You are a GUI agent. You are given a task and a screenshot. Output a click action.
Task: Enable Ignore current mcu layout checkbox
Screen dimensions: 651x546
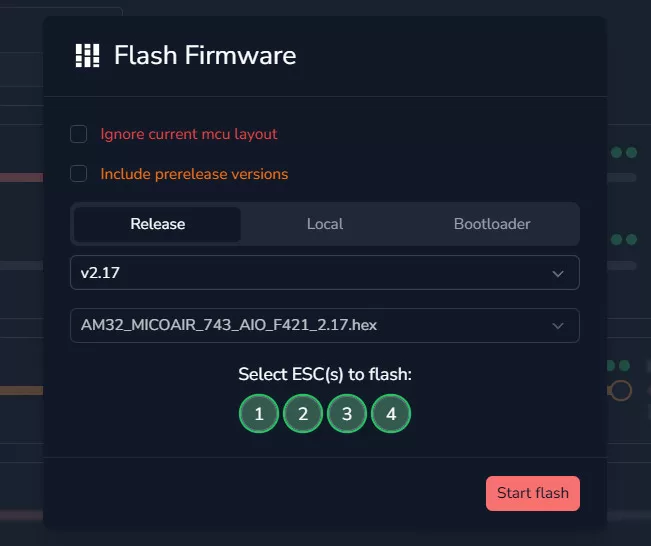(78, 134)
